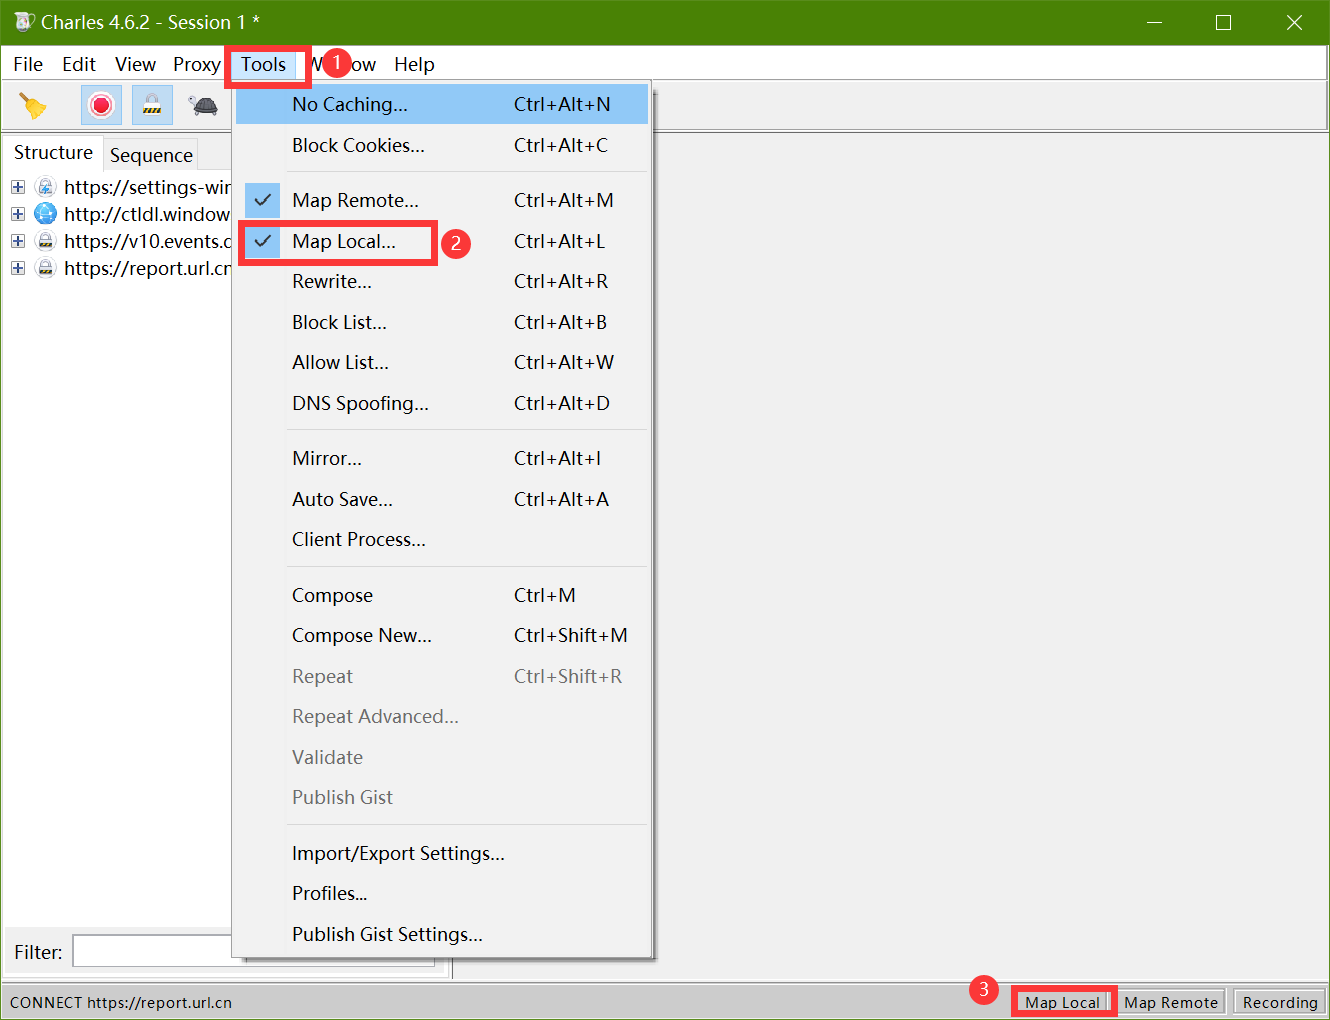Click the padlock icon next to report.url.cn host
Viewport: 1330px width, 1020px height.
click(x=46, y=268)
